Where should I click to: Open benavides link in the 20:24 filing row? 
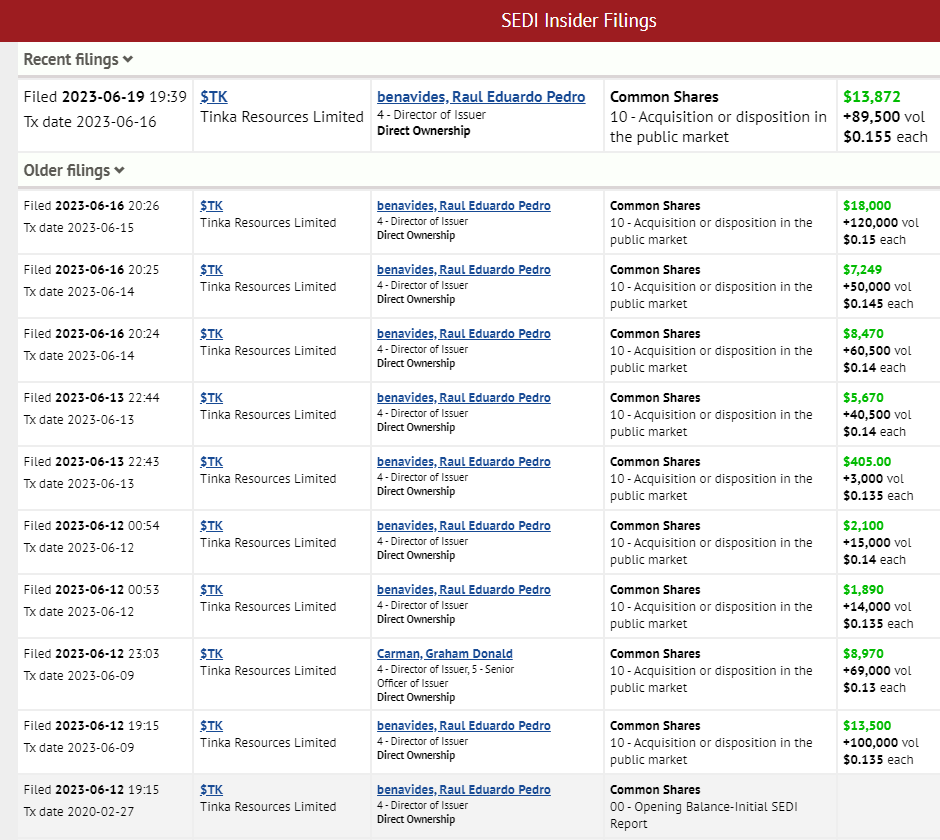coord(463,334)
